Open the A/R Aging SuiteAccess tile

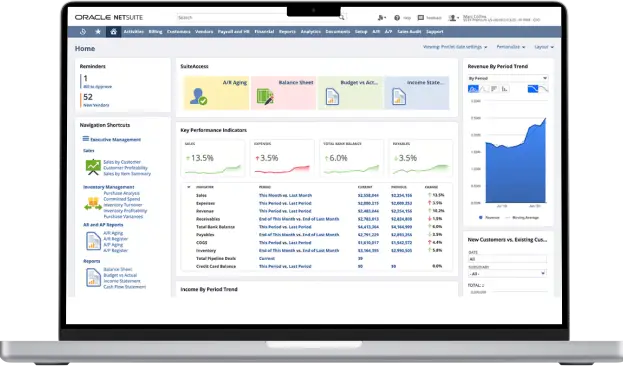(x=217, y=93)
